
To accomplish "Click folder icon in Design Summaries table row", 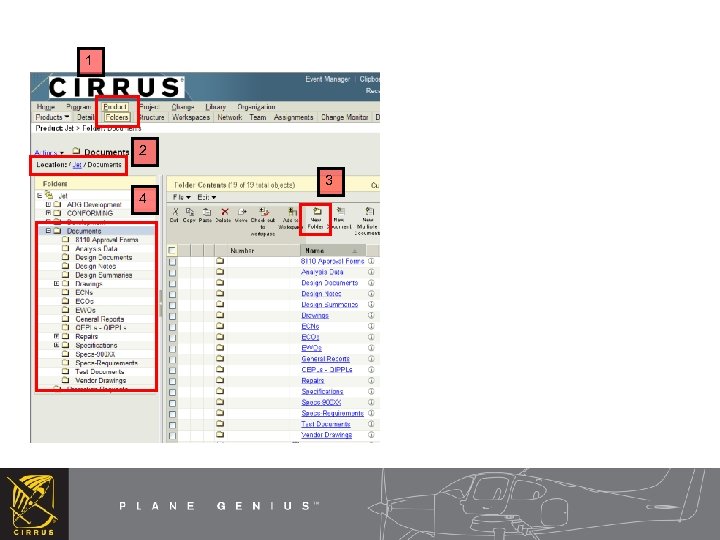I will (220, 304).
